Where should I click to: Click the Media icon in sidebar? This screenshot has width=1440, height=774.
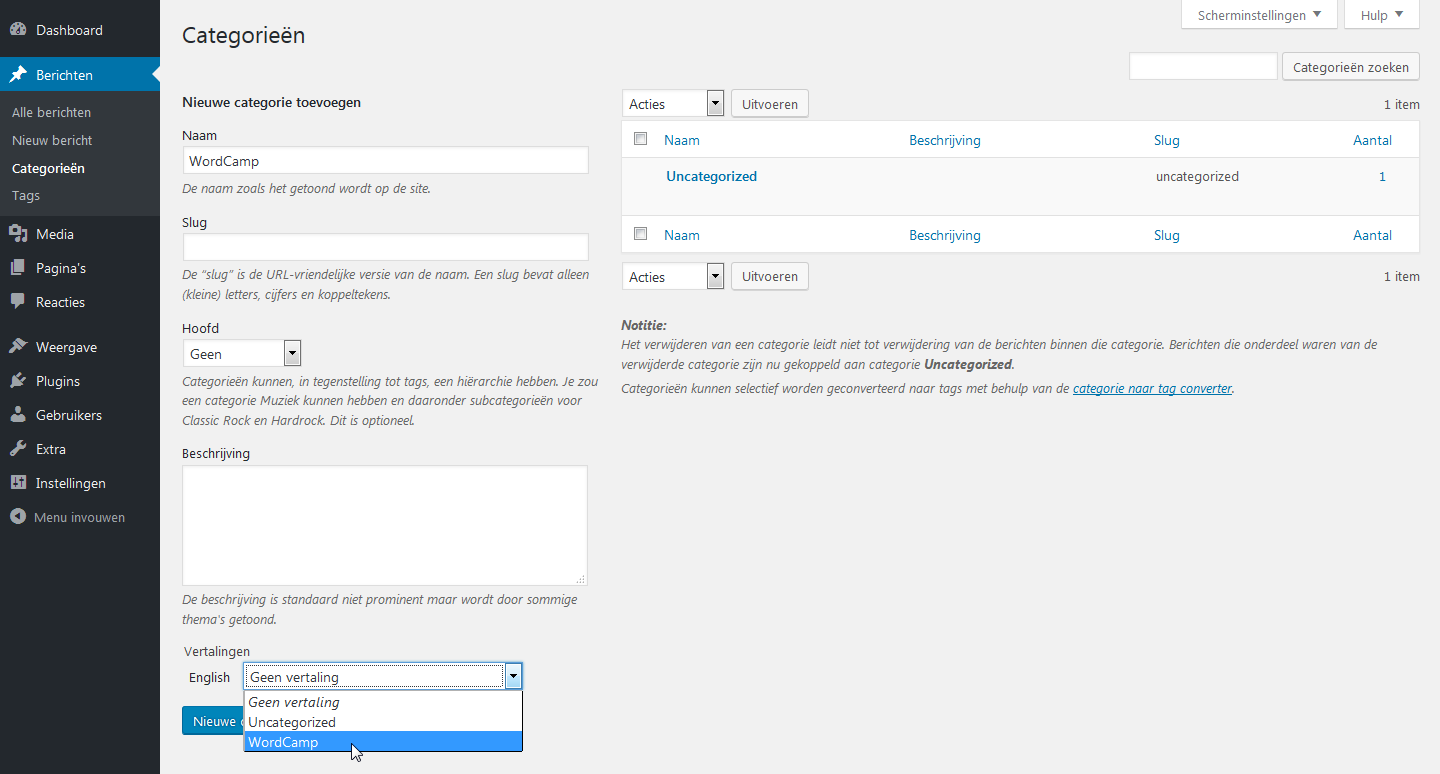click(x=18, y=234)
